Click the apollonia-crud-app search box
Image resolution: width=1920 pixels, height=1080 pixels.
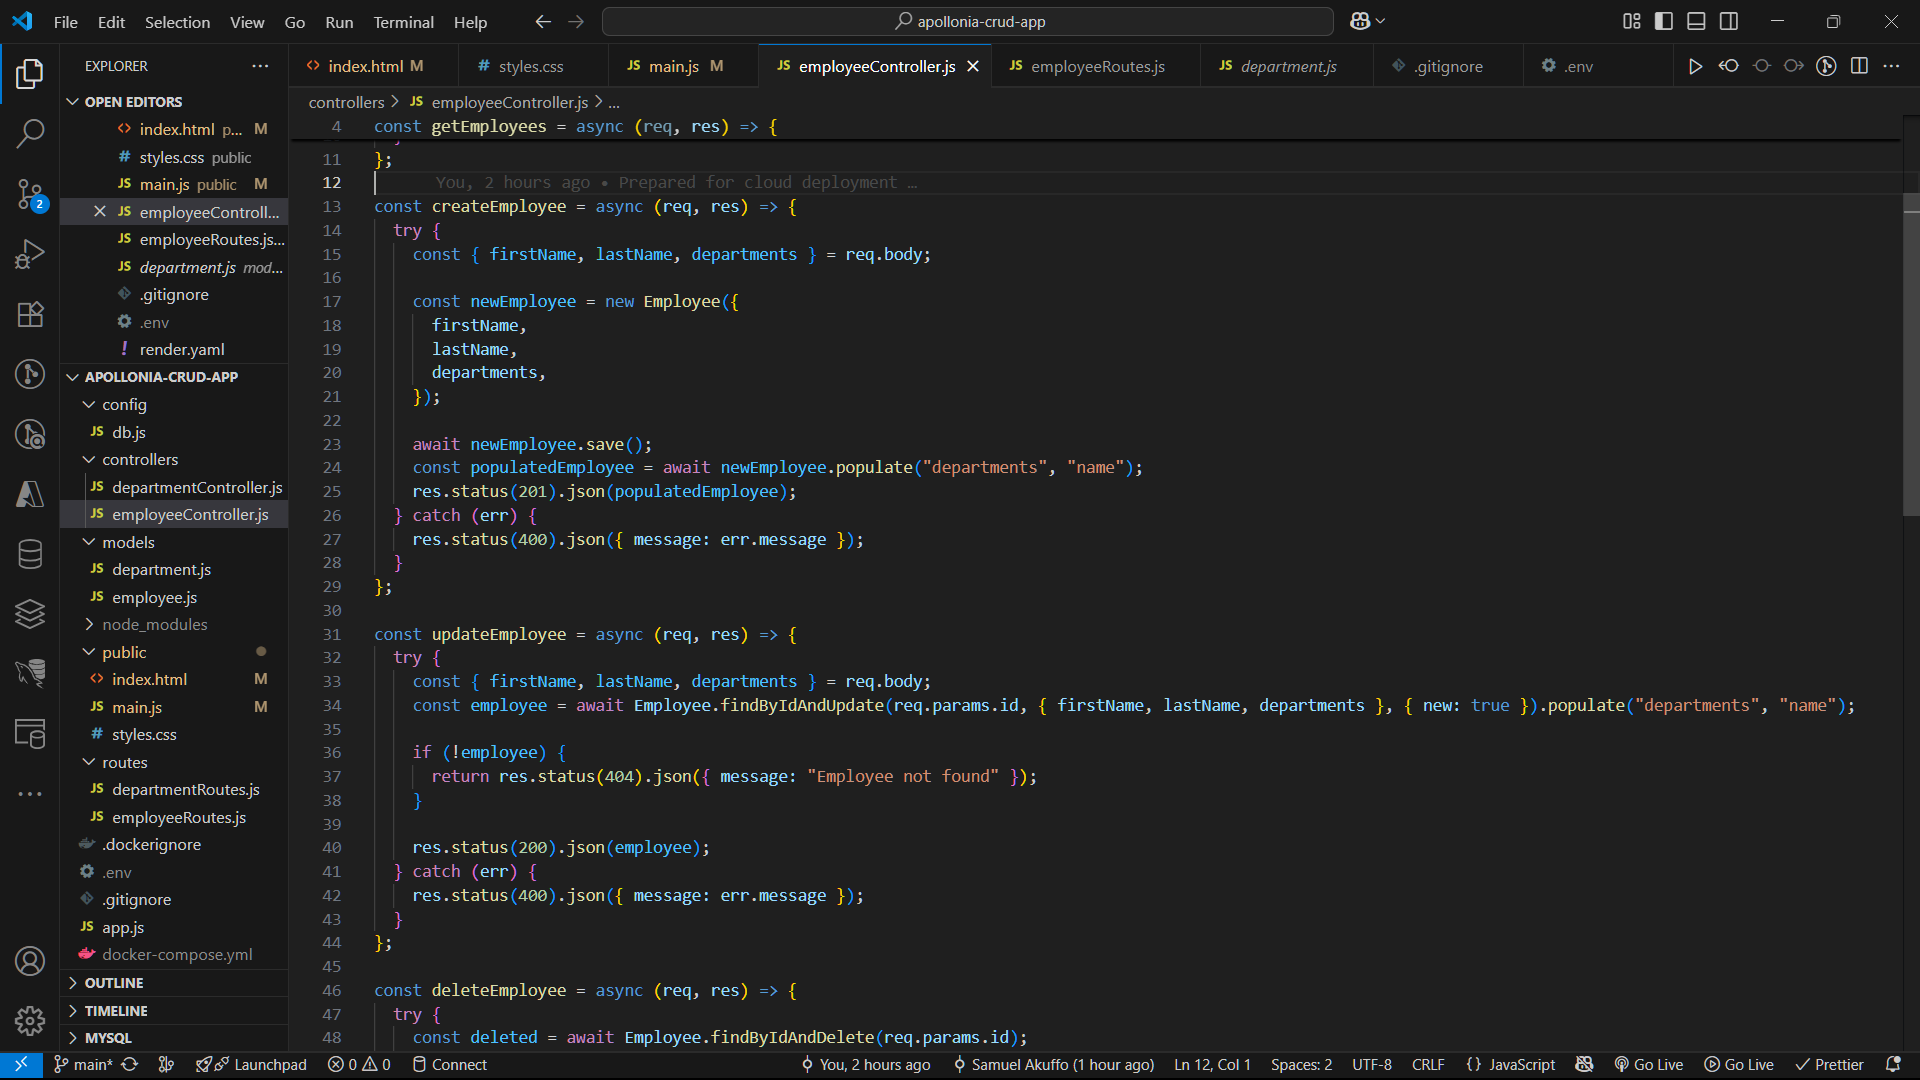coord(967,21)
